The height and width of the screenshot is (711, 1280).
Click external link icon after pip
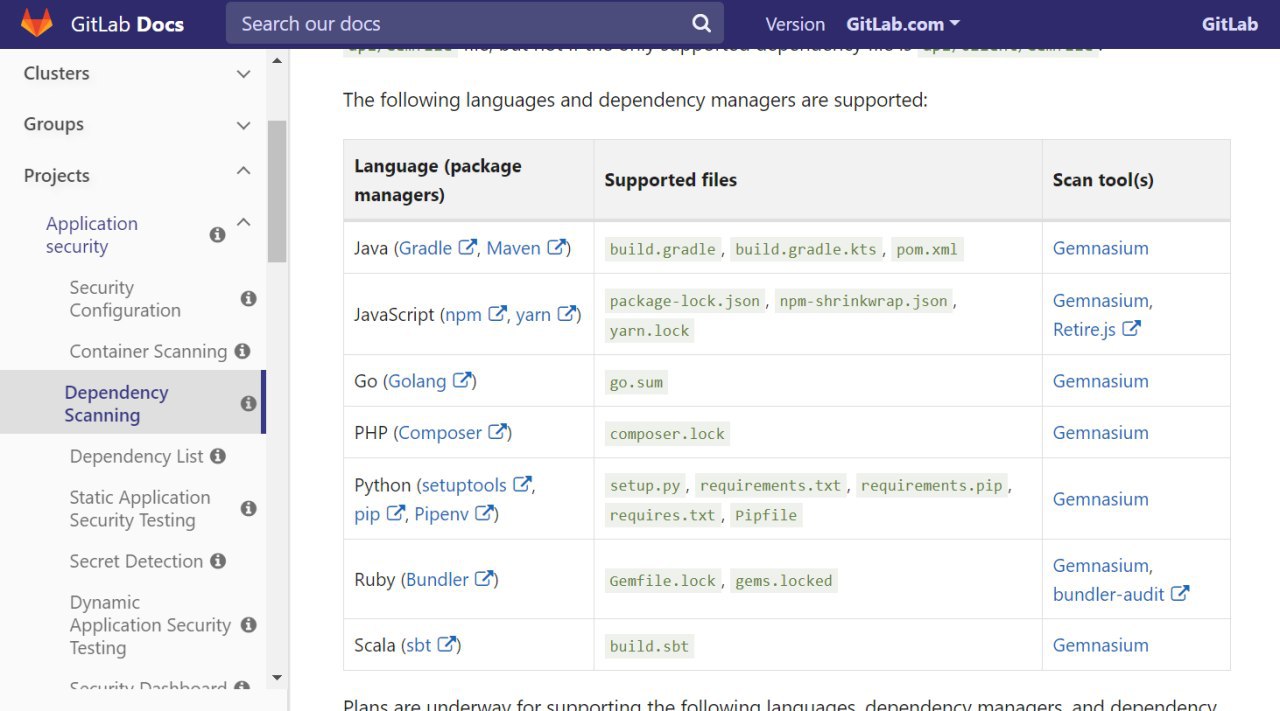[395, 513]
